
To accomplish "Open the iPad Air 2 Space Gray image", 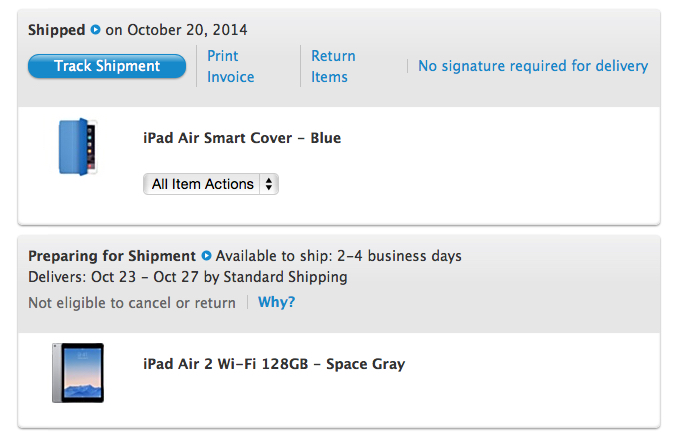I will point(77,372).
